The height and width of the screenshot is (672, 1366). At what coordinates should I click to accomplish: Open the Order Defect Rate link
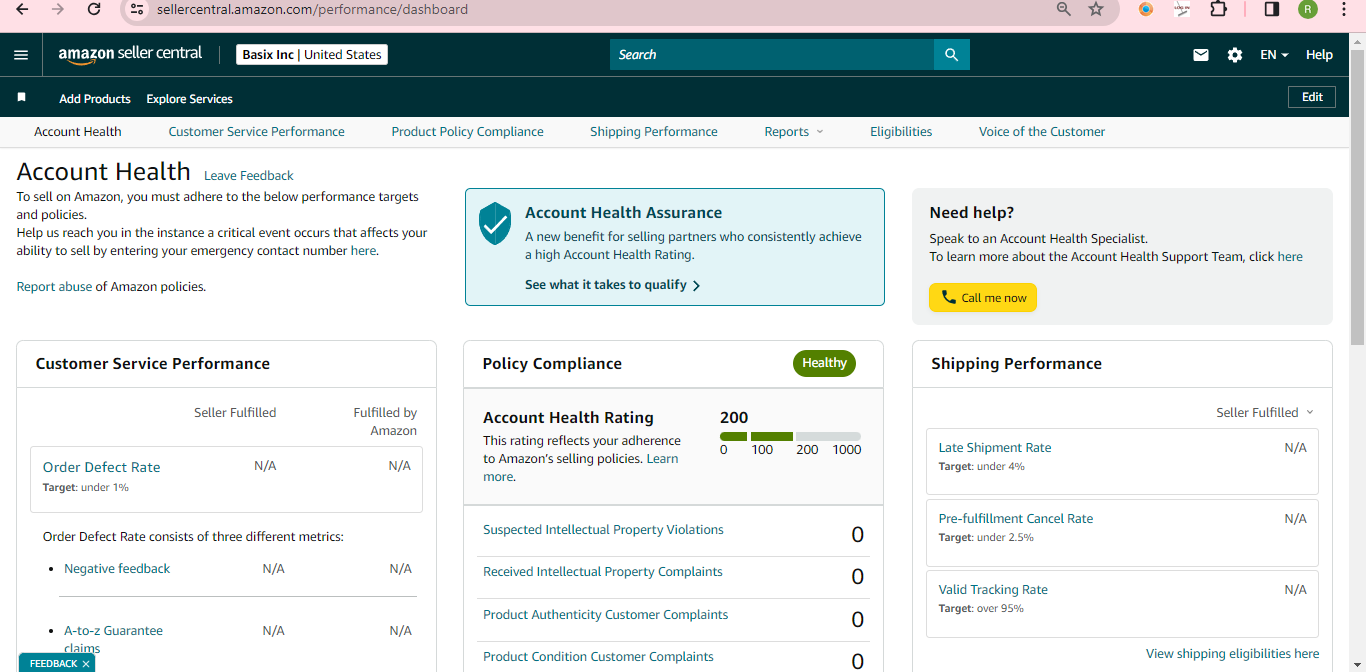101,467
